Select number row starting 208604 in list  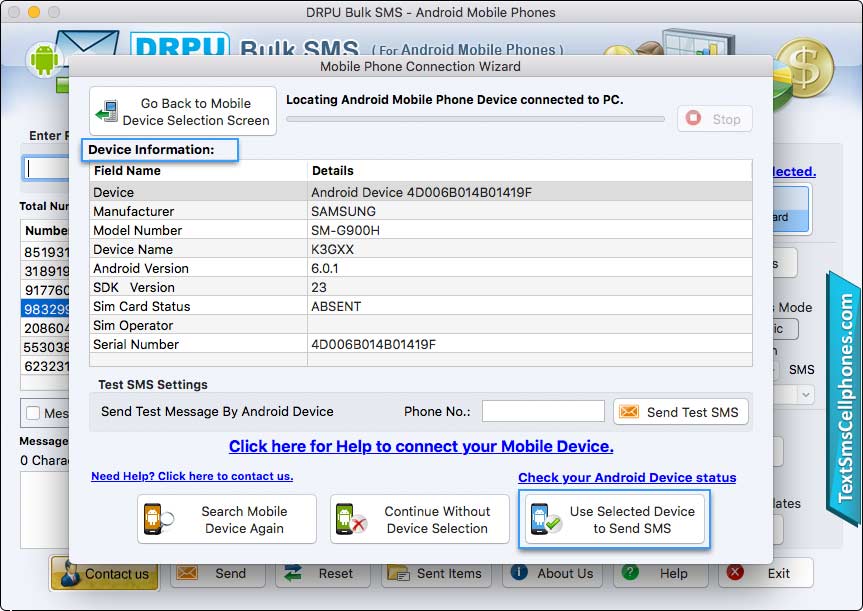[45, 328]
